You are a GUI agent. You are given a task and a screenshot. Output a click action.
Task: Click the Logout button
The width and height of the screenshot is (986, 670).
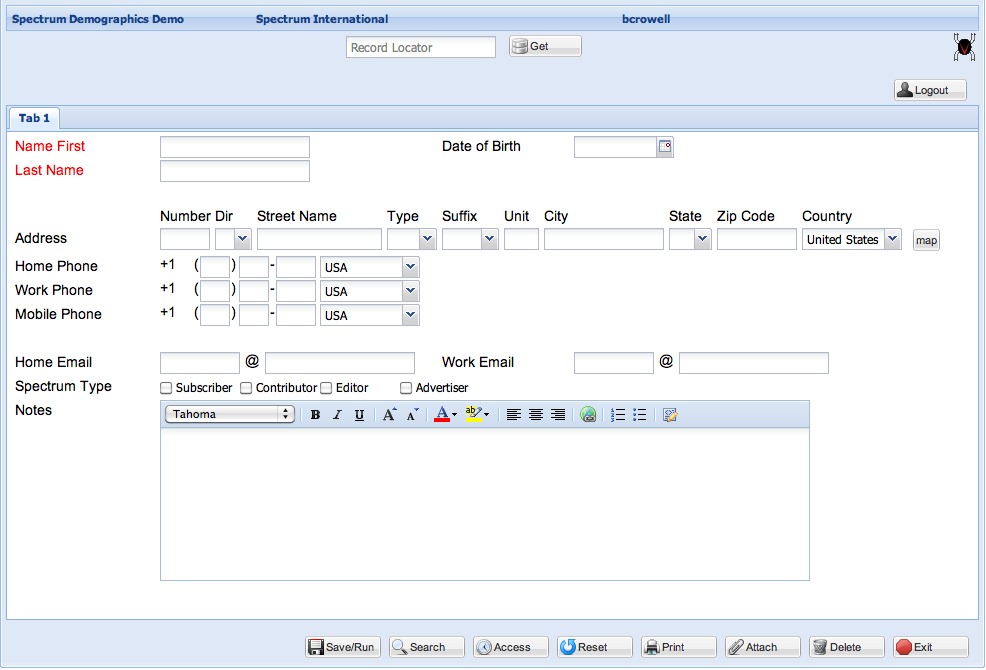click(930, 90)
